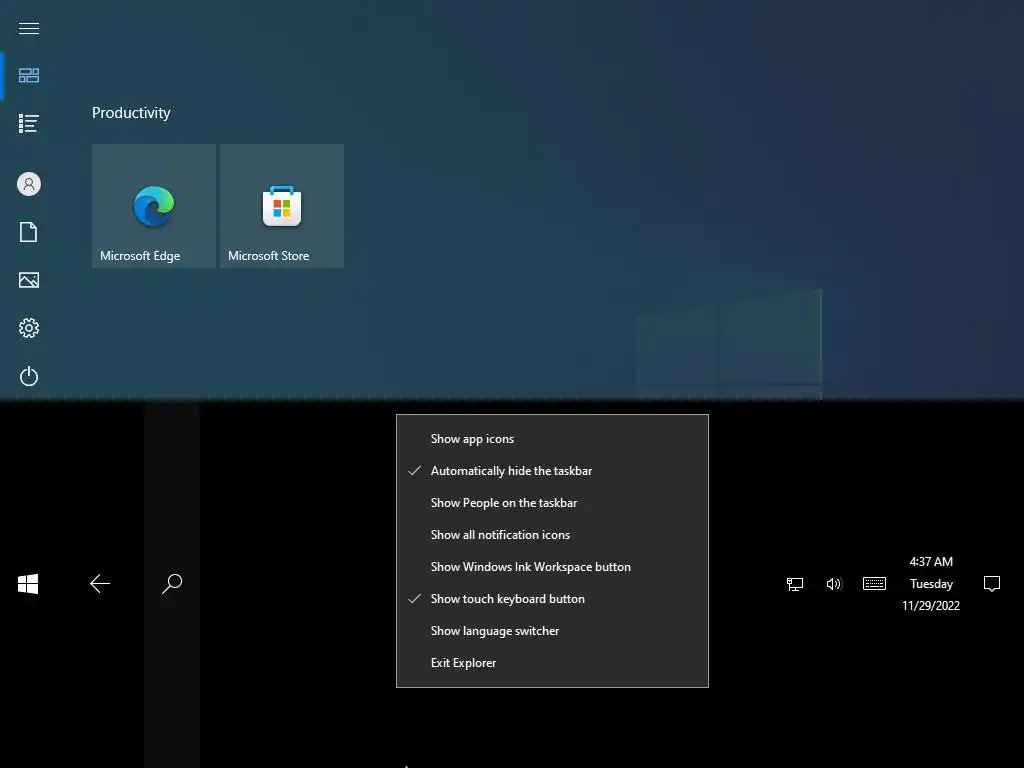Click the Productivity group heading

click(x=131, y=113)
